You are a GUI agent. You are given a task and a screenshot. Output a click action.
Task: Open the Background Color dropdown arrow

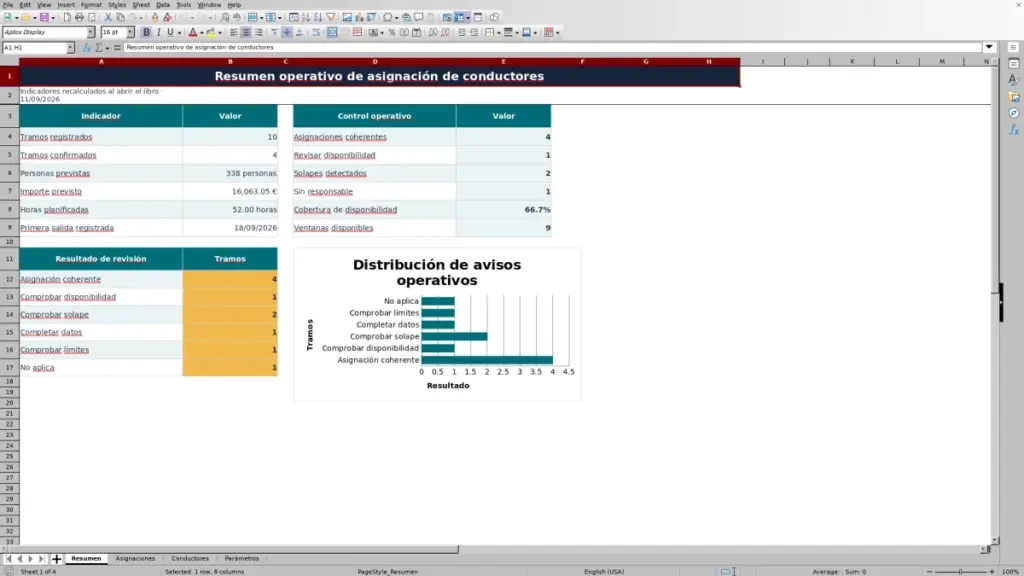coord(220,33)
